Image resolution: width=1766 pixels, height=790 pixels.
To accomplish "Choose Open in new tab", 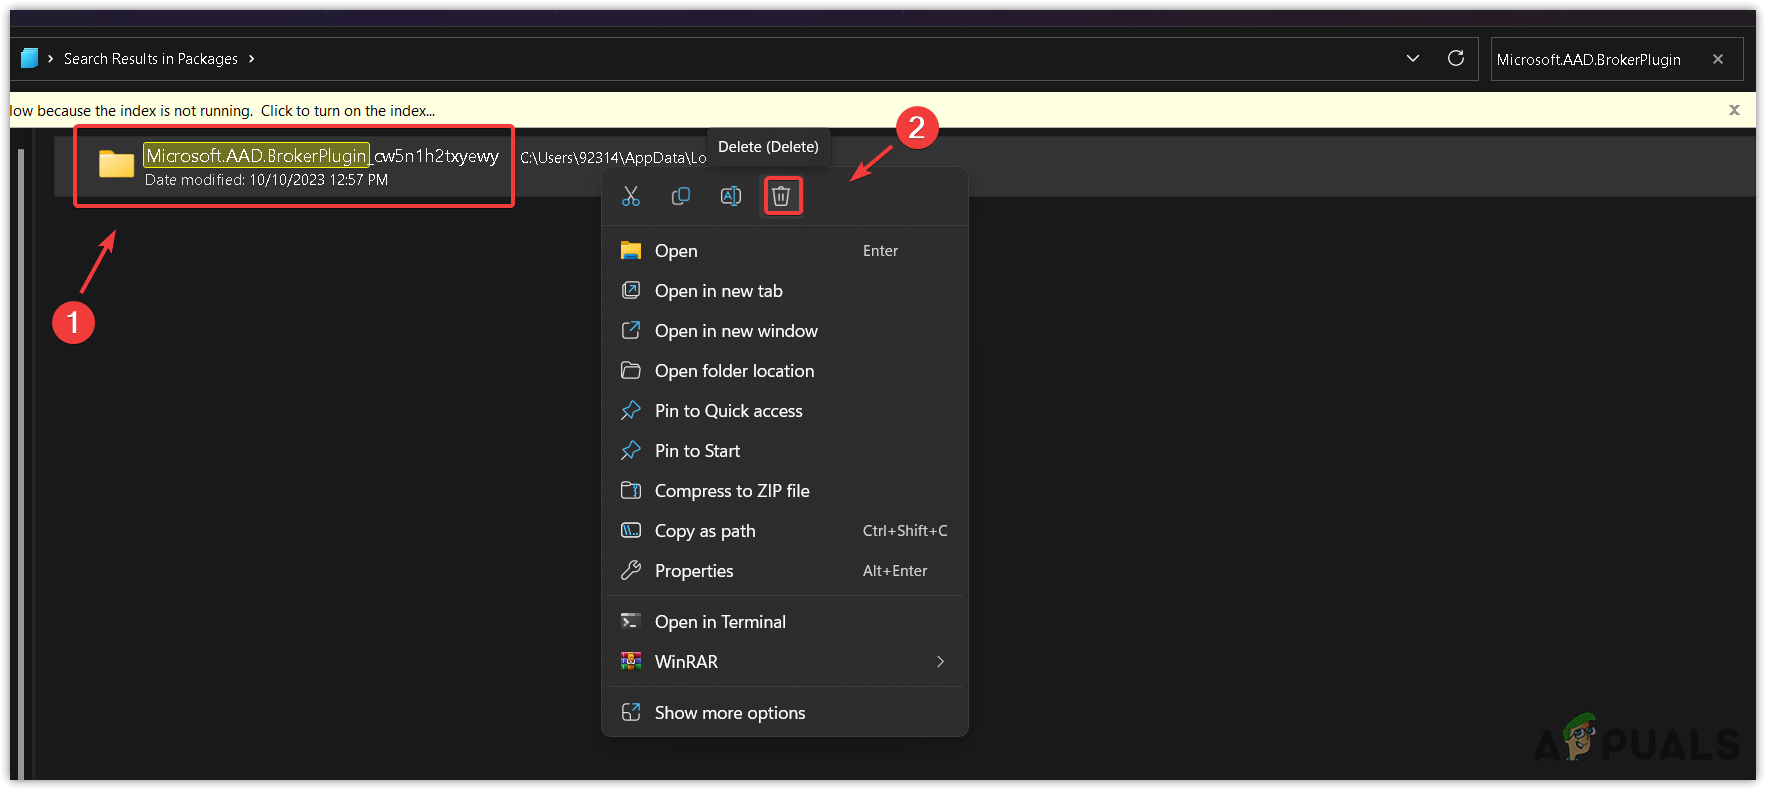I will coord(785,291).
